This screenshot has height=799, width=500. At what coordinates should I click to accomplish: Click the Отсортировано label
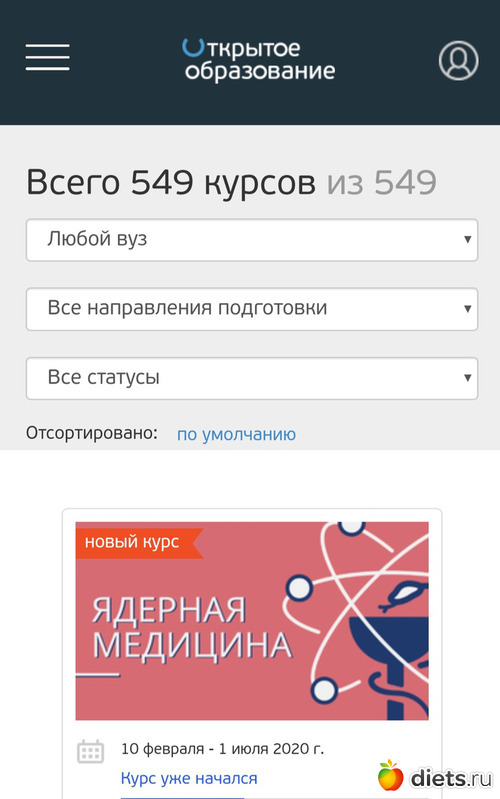[92, 433]
